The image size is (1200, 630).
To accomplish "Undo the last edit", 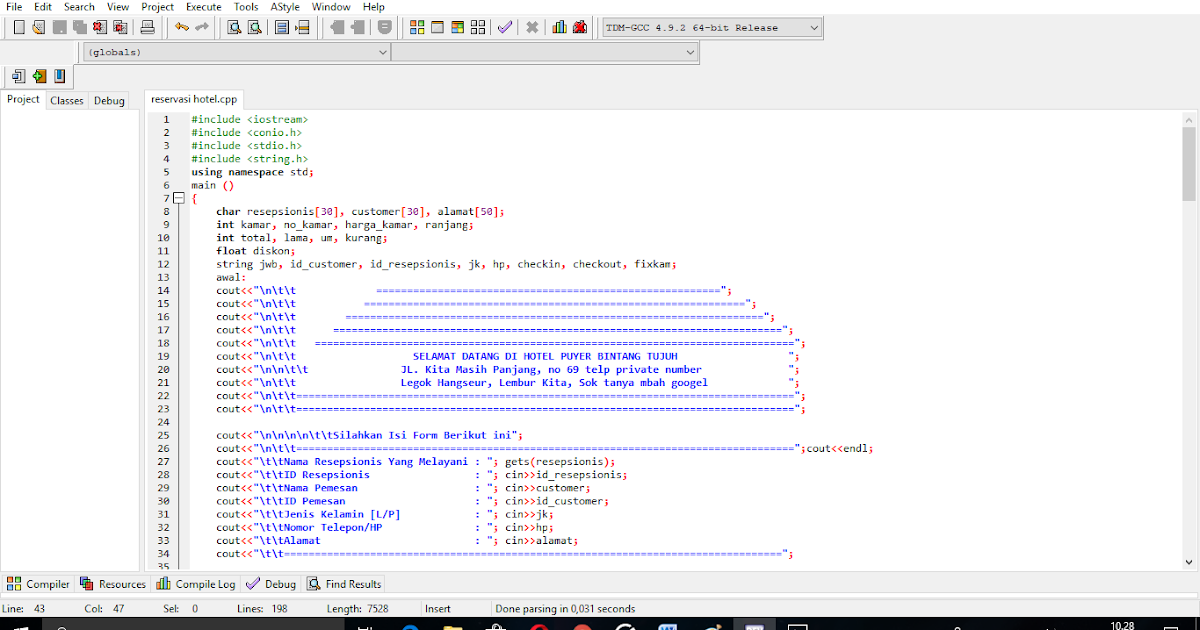I will 181,27.
